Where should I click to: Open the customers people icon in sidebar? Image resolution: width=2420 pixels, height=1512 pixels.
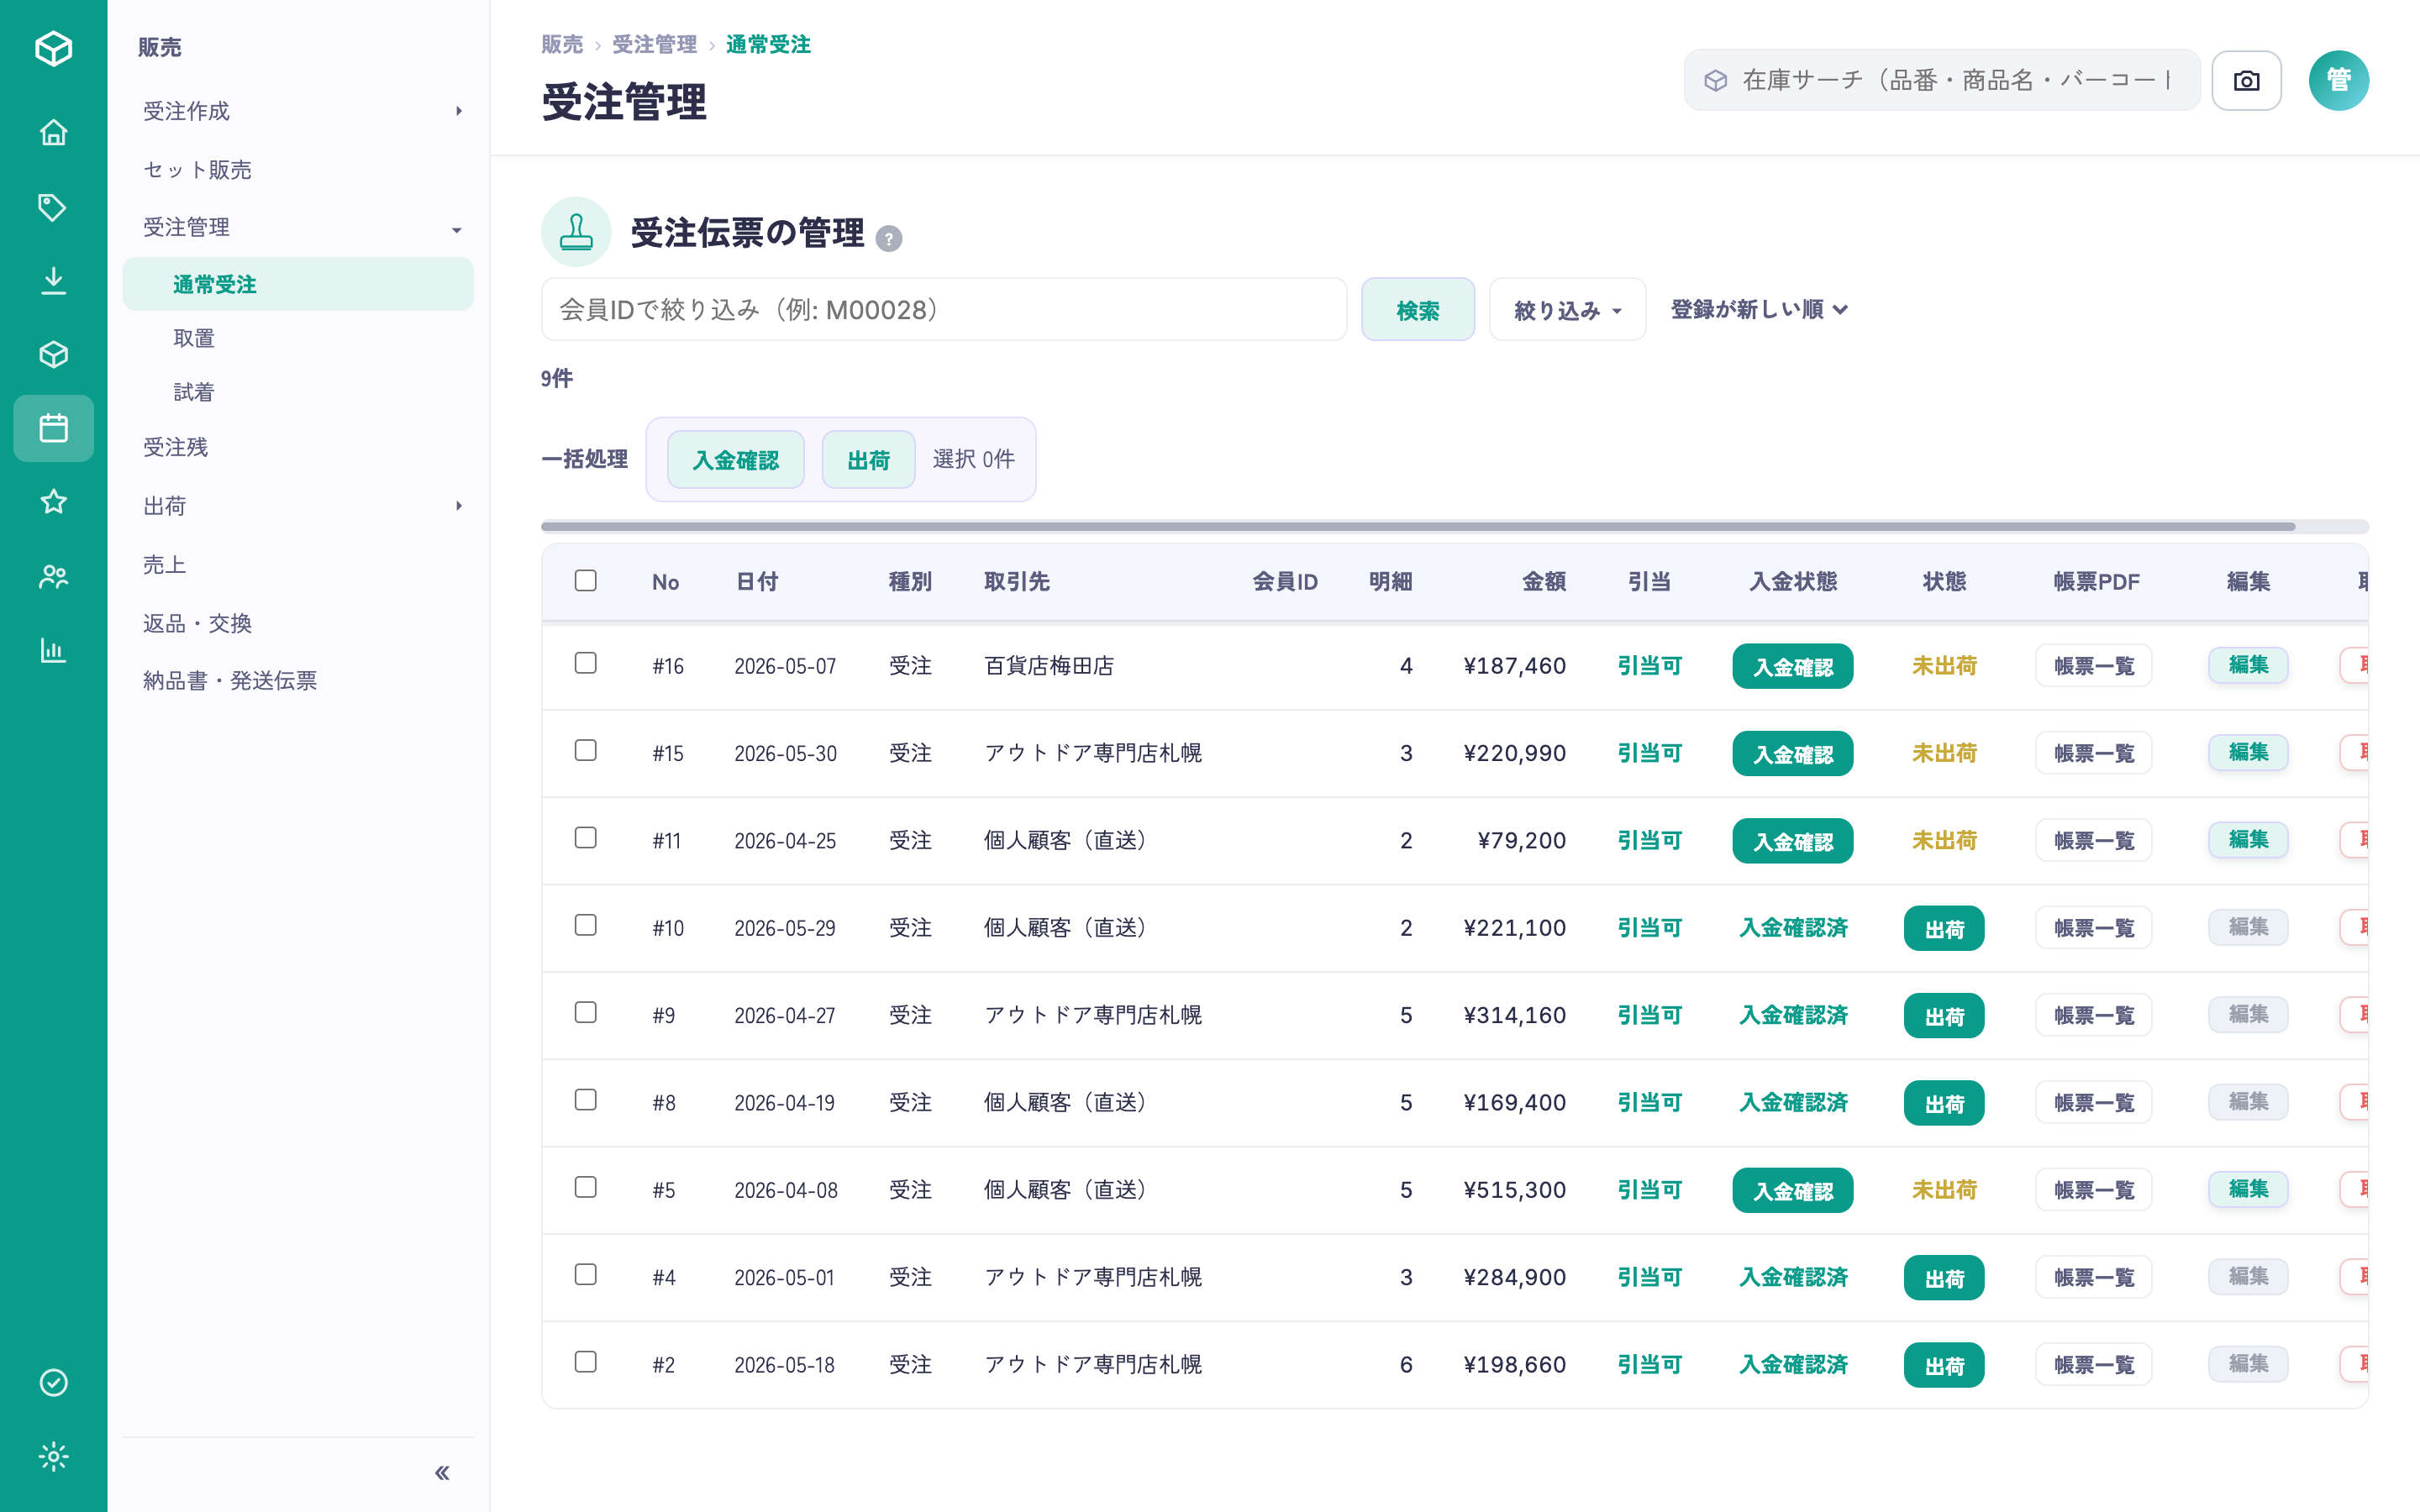coord(53,577)
